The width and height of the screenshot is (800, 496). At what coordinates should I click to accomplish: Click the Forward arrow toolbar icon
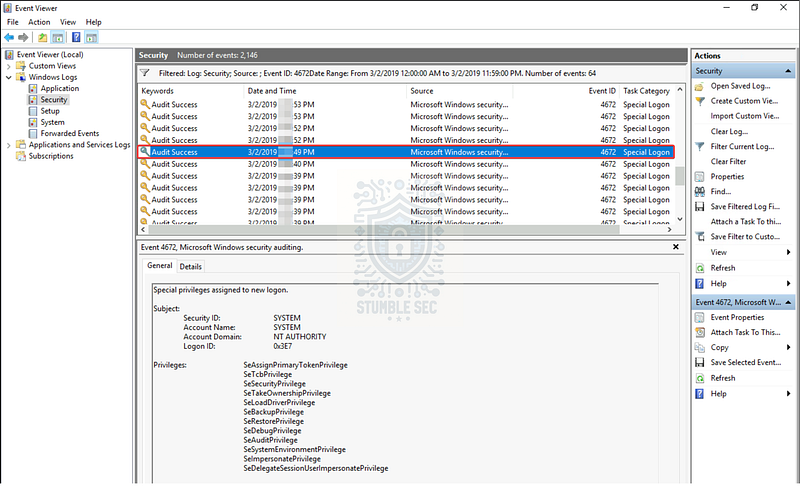(23, 37)
